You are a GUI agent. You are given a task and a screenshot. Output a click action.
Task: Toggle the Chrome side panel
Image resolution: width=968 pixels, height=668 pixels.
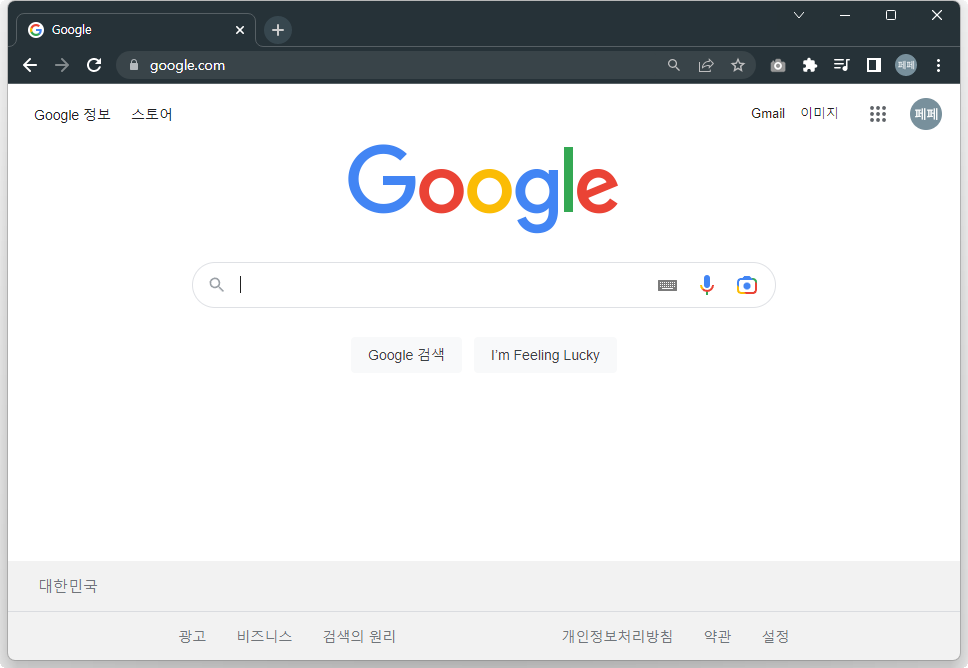(874, 65)
